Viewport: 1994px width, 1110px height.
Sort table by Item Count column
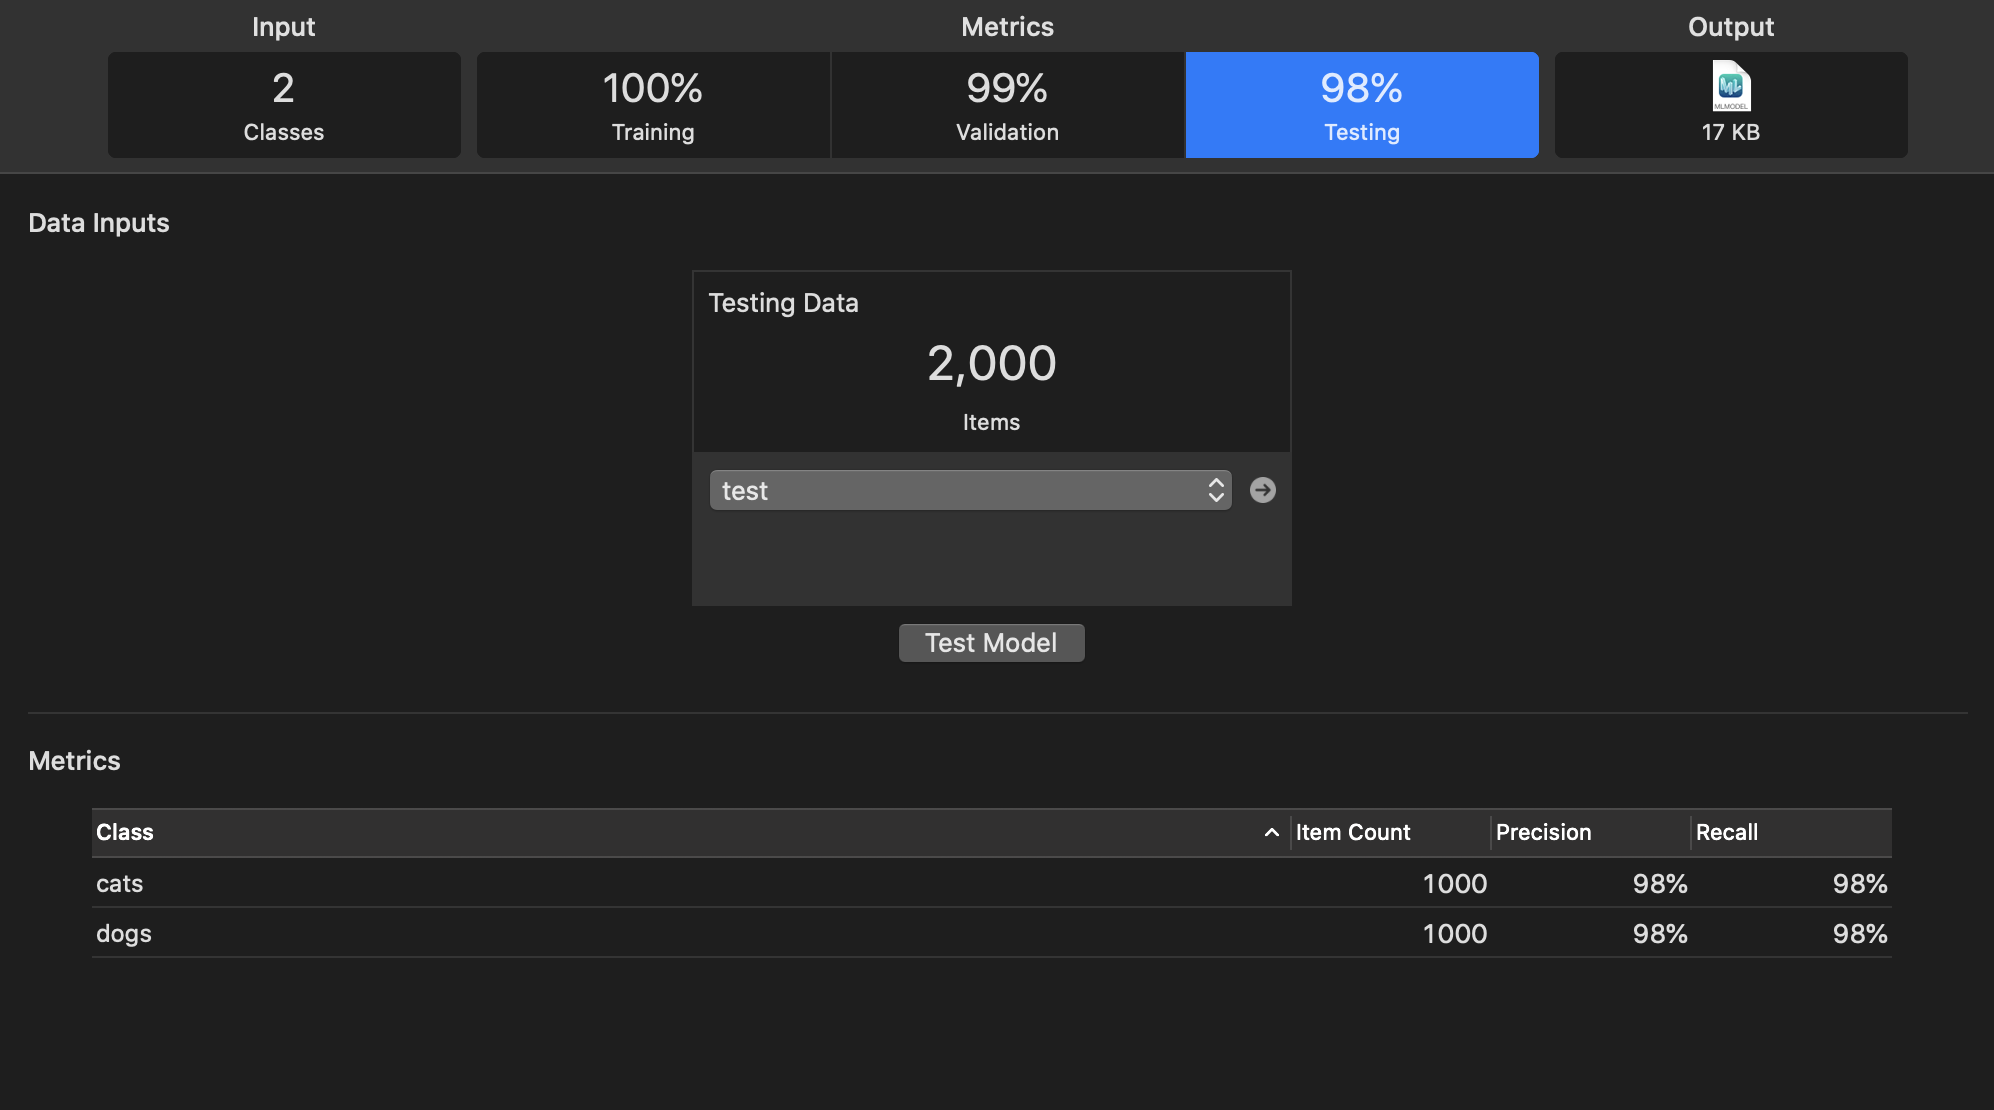tap(1352, 832)
